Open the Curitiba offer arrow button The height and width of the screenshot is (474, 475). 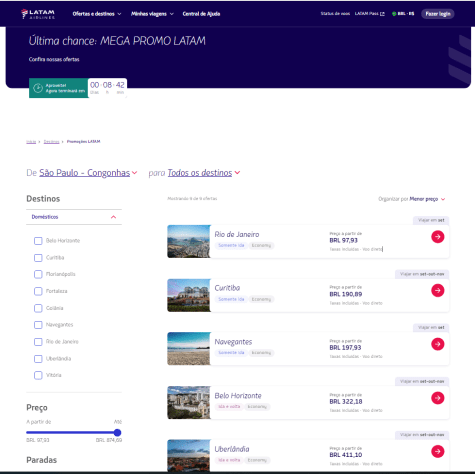(x=438, y=290)
